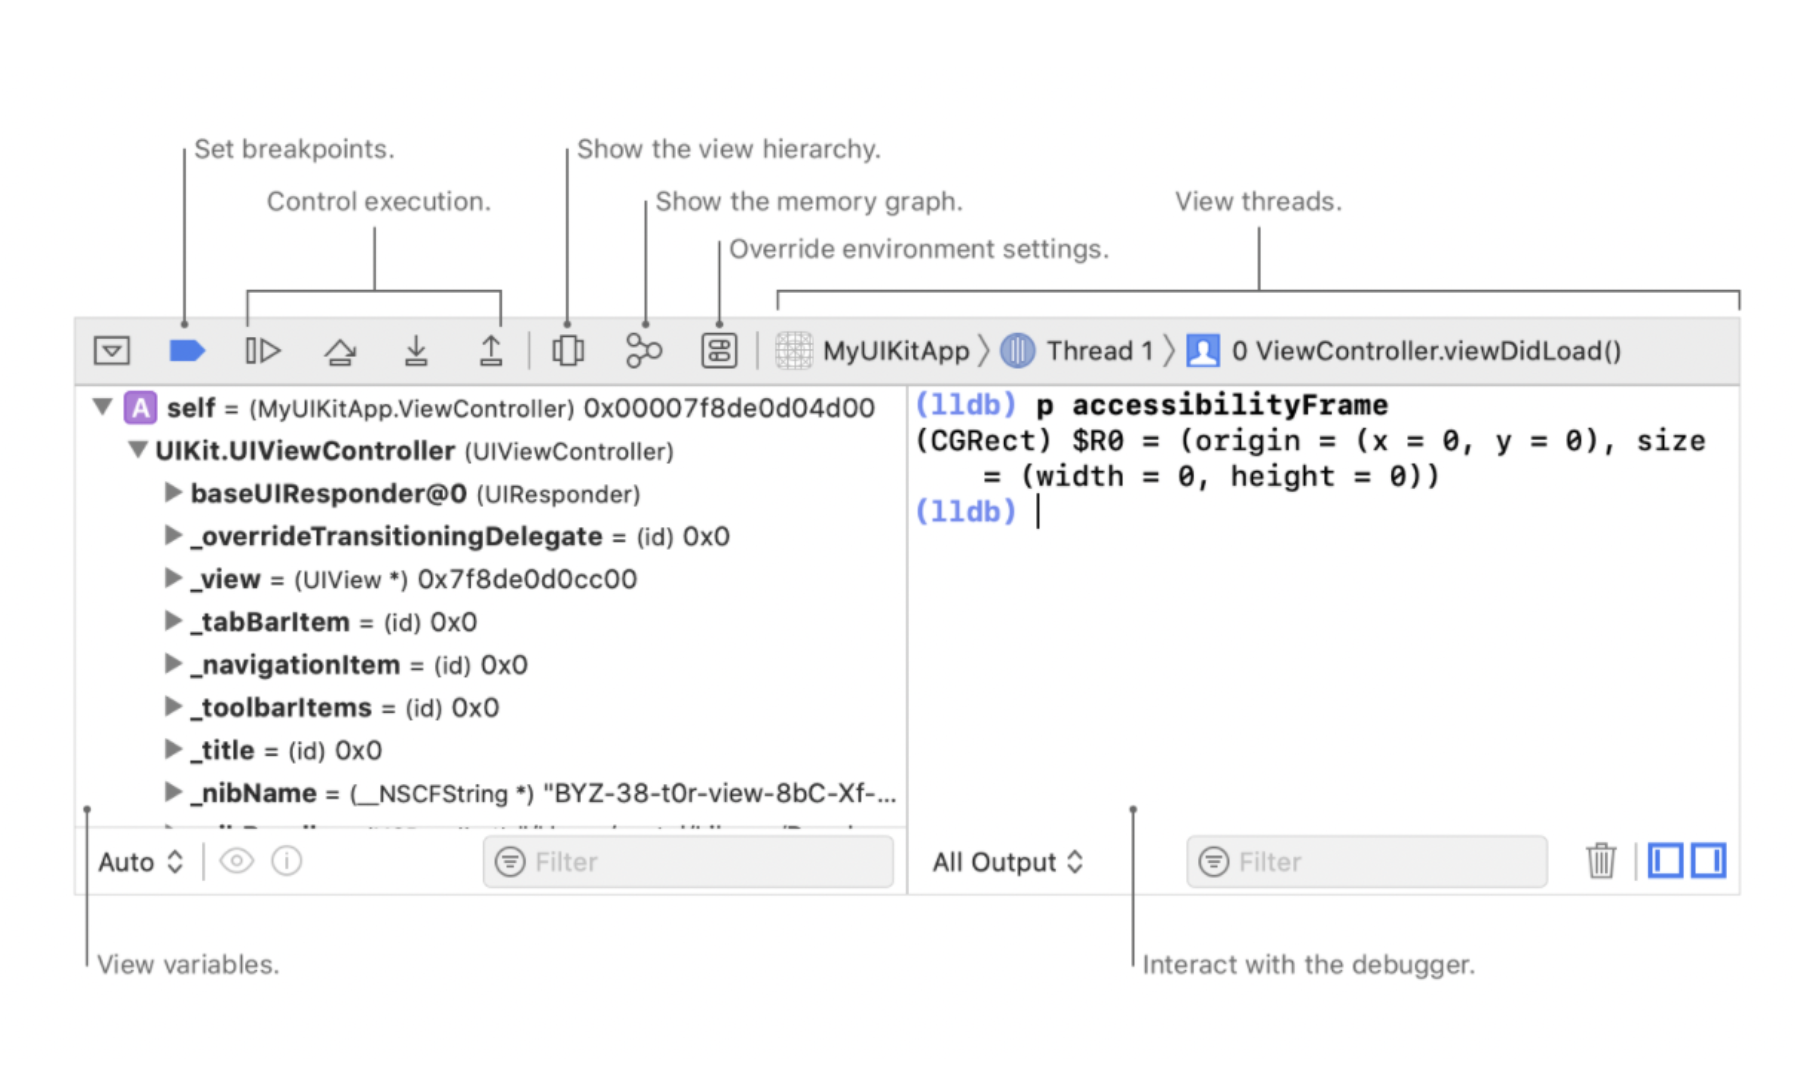Select MyUIKitApp process in jump bar

pos(895,351)
